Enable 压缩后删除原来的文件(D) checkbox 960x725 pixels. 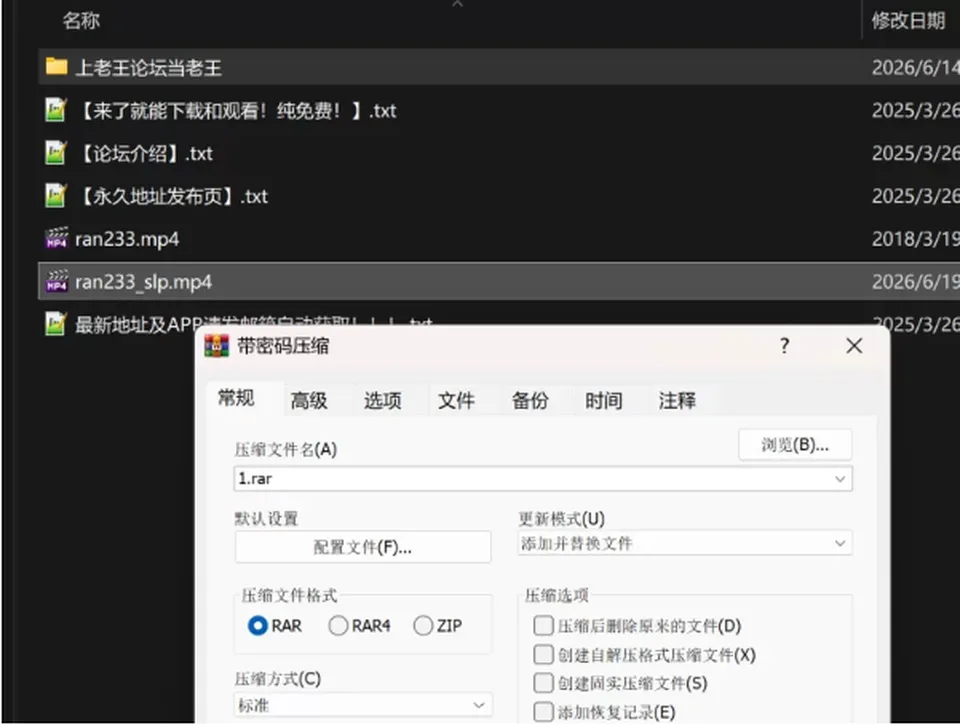pyautogui.click(x=543, y=626)
